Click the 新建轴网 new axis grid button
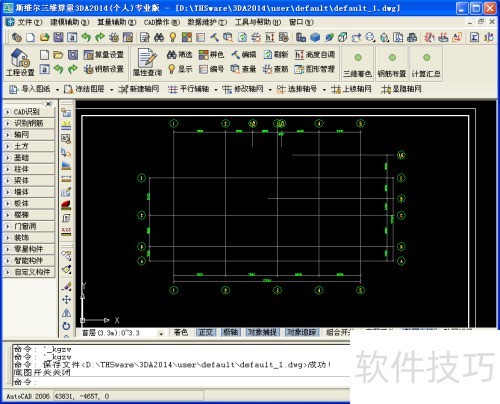 click(x=139, y=89)
